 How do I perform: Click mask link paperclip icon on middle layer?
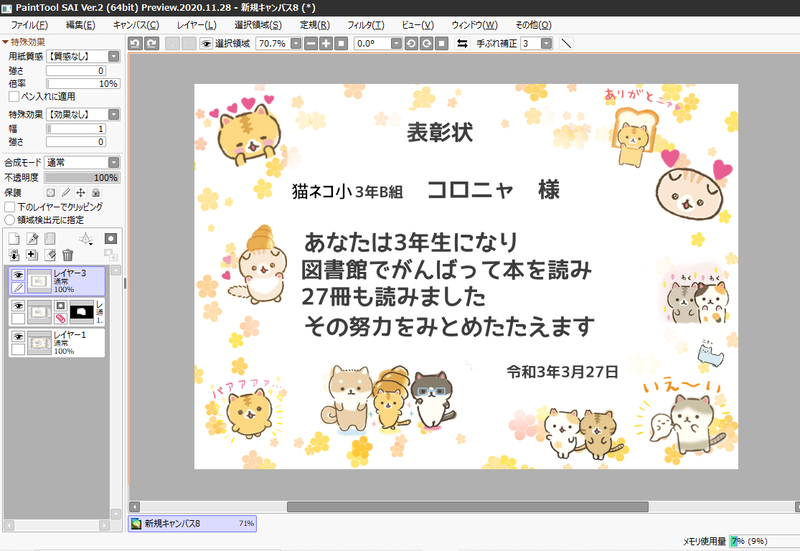coord(60,318)
